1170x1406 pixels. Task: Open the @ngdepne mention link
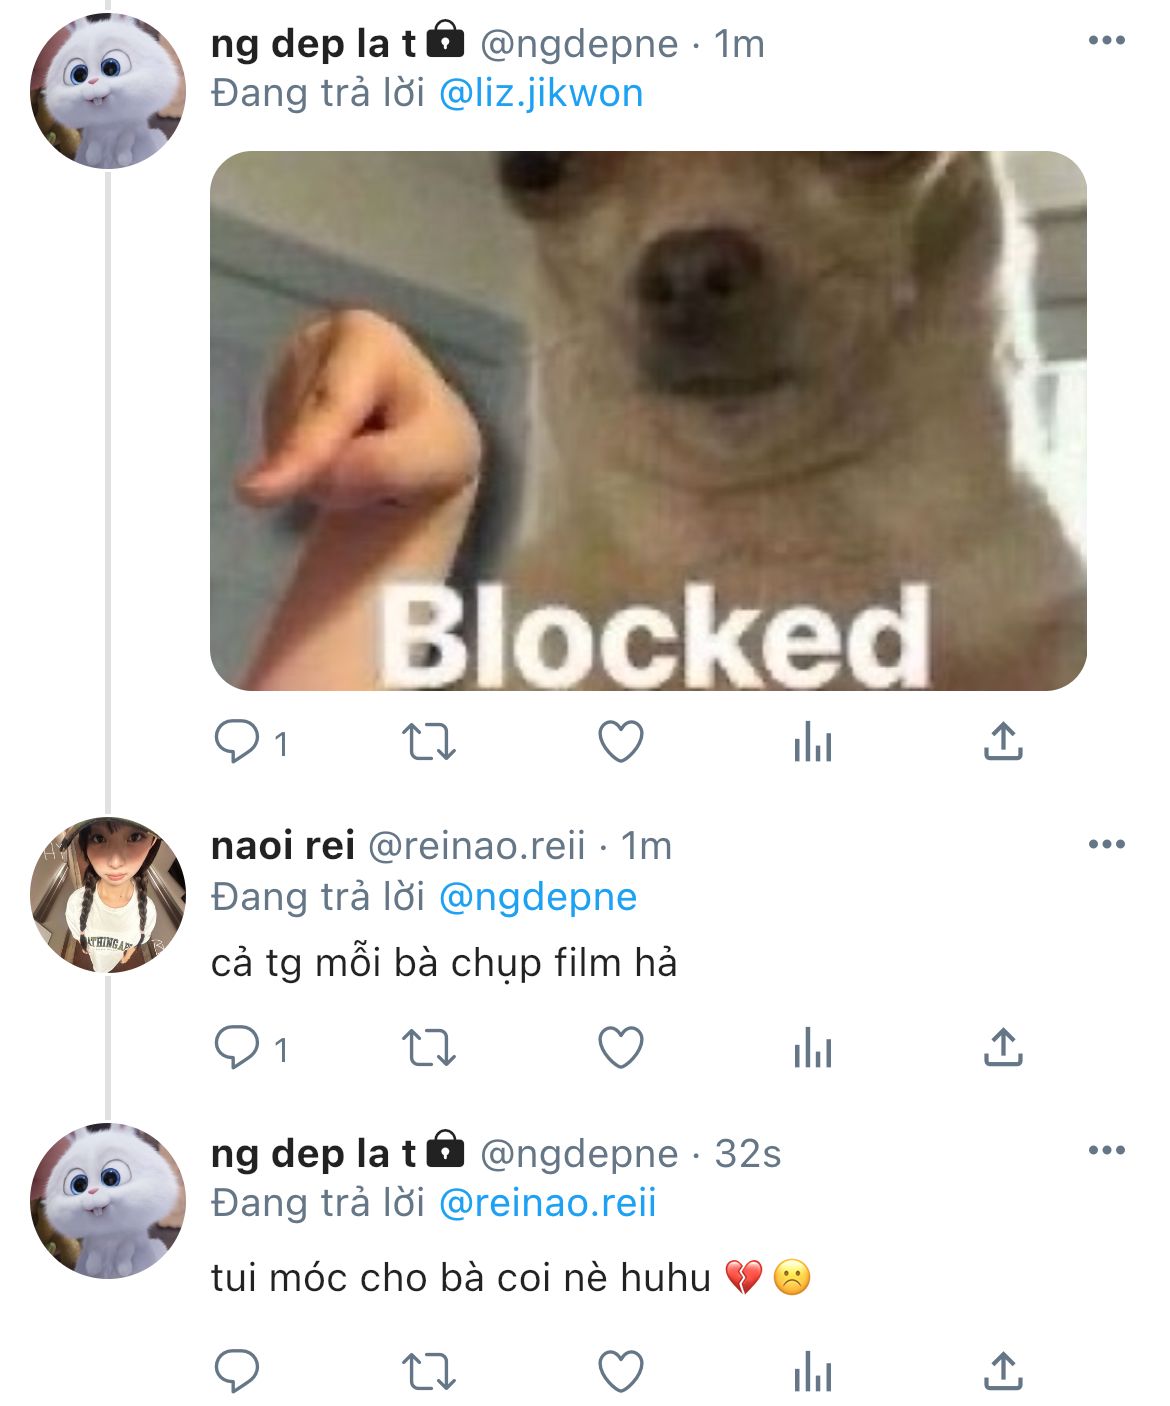point(538,898)
